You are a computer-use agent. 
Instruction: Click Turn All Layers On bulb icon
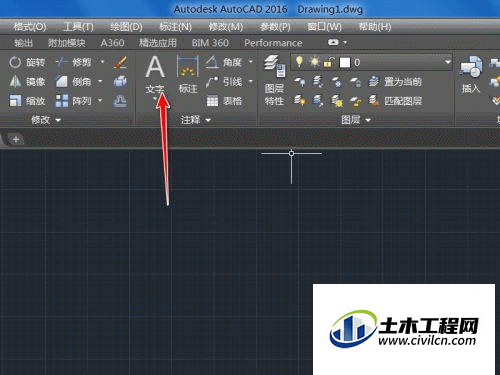click(300, 101)
